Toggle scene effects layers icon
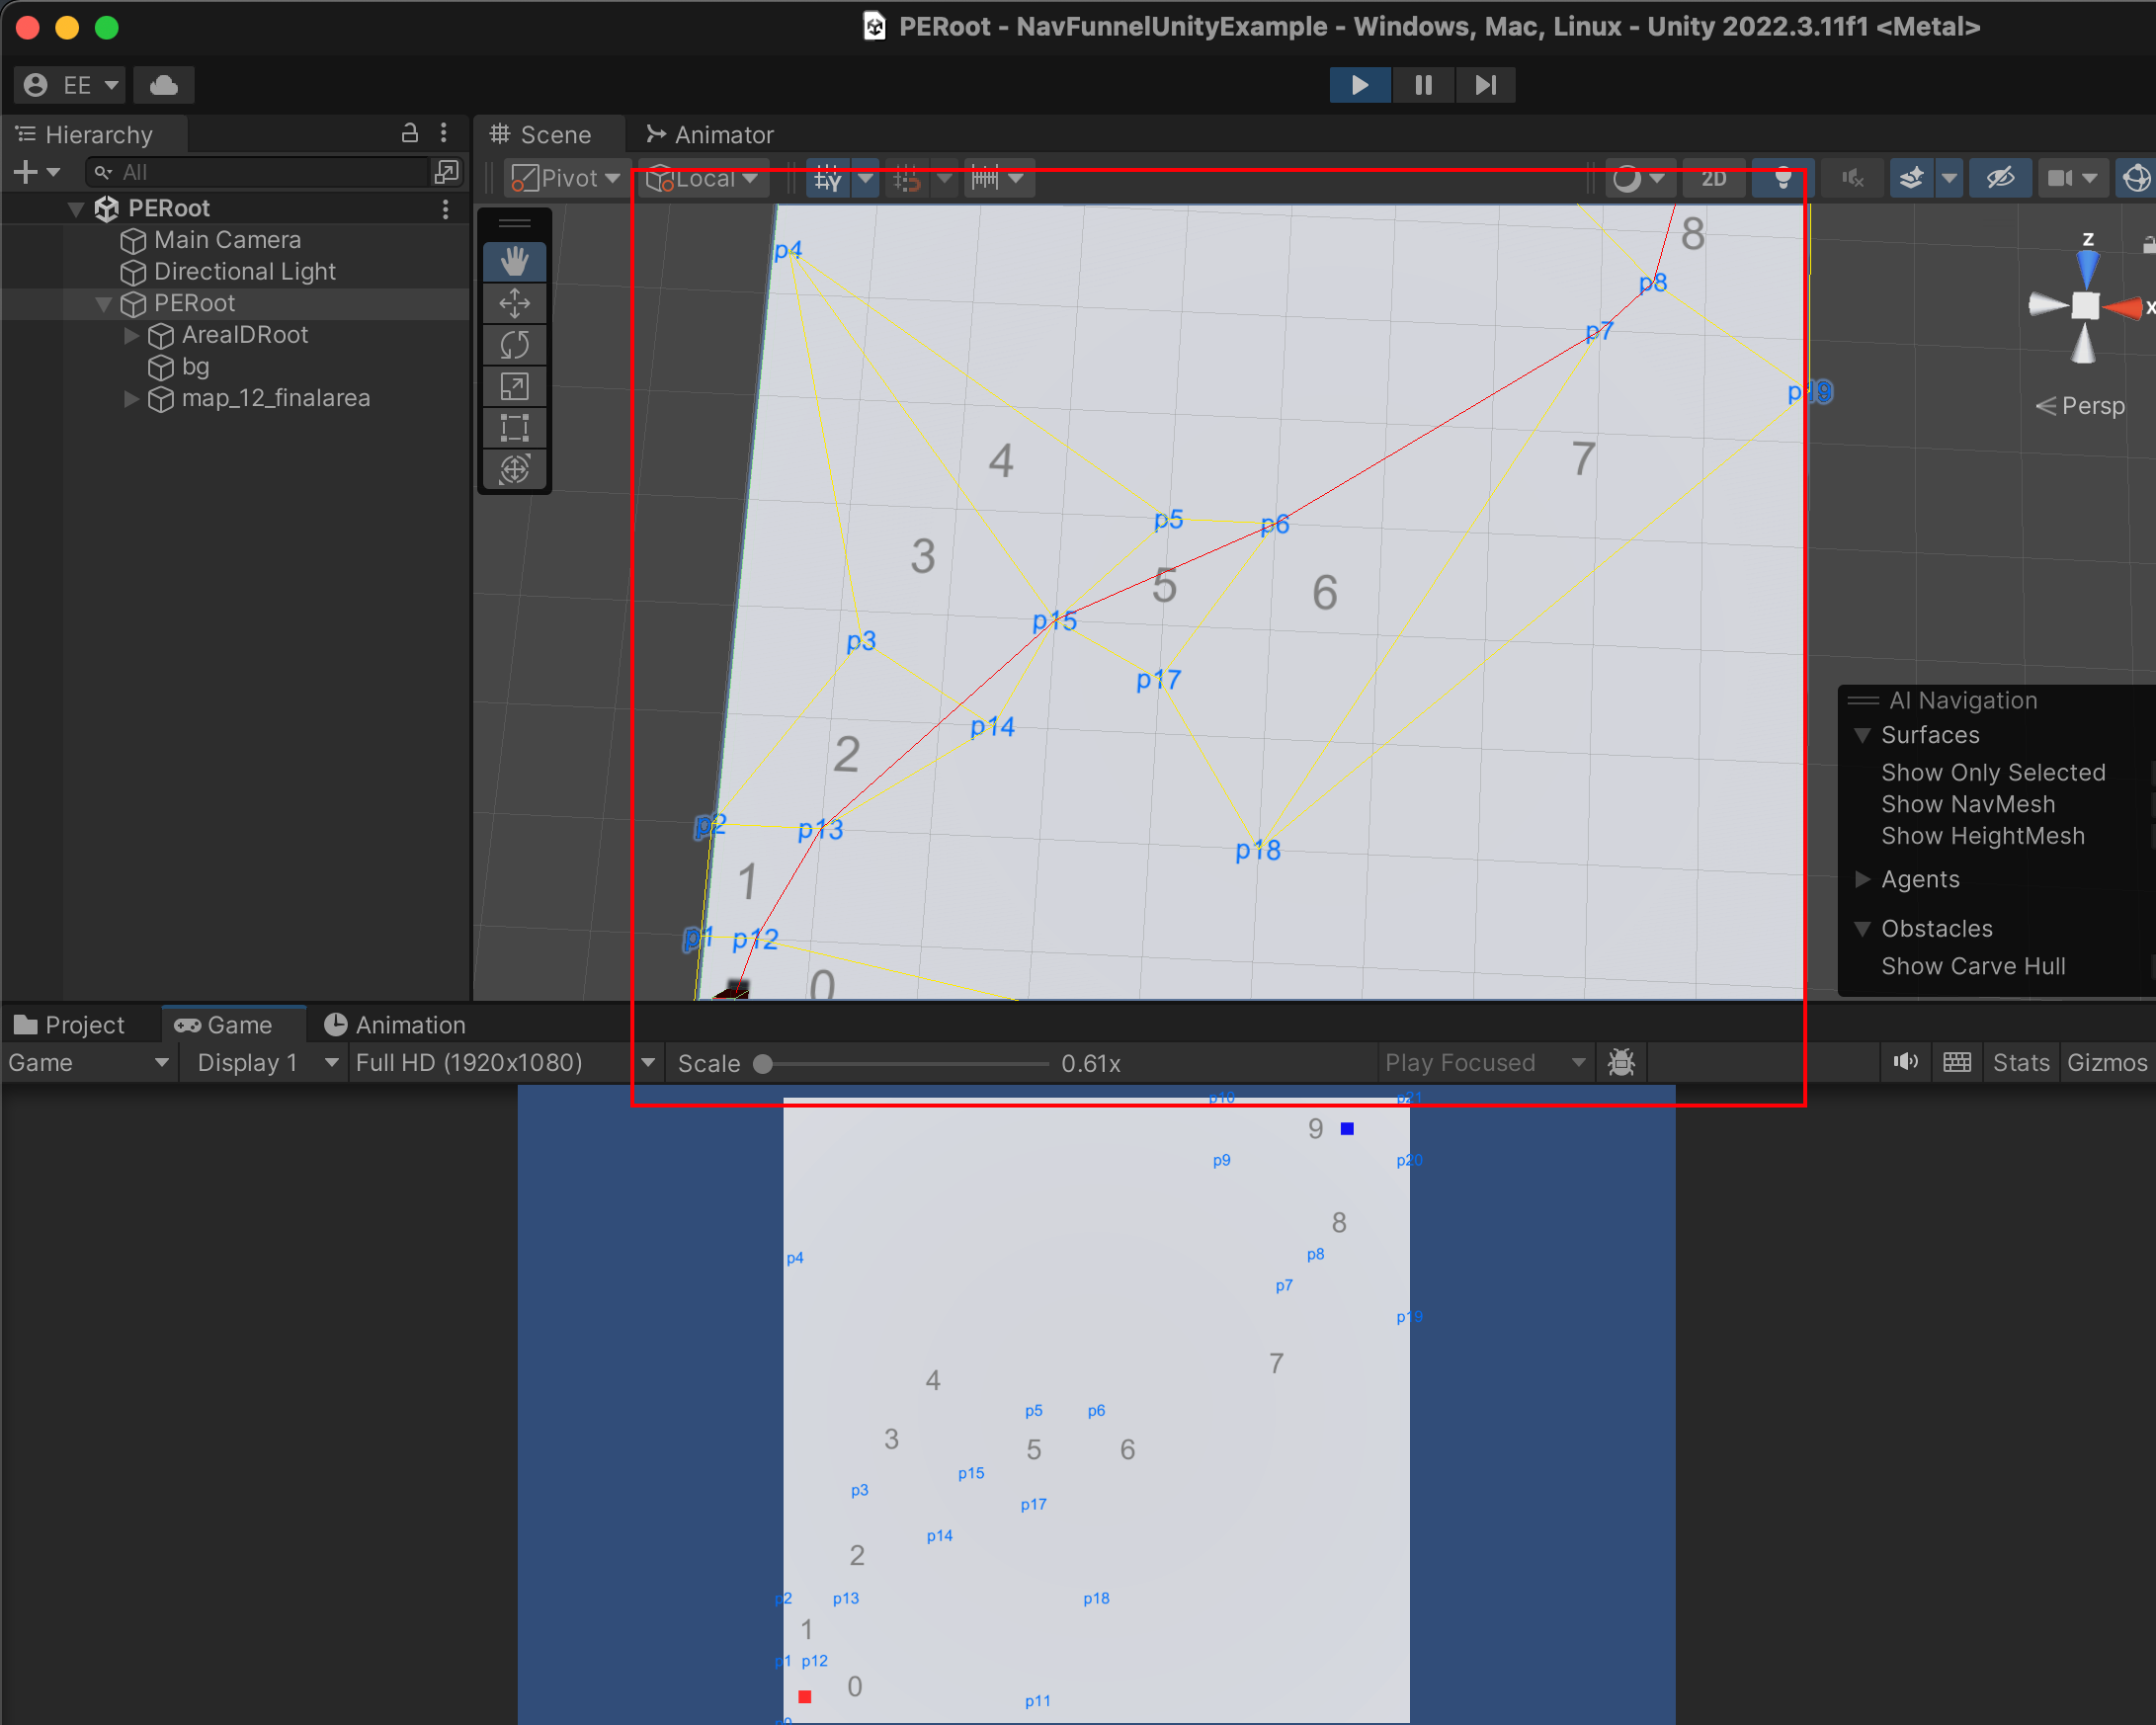This screenshot has height=1725, width=2156. tap(1911, 178)
